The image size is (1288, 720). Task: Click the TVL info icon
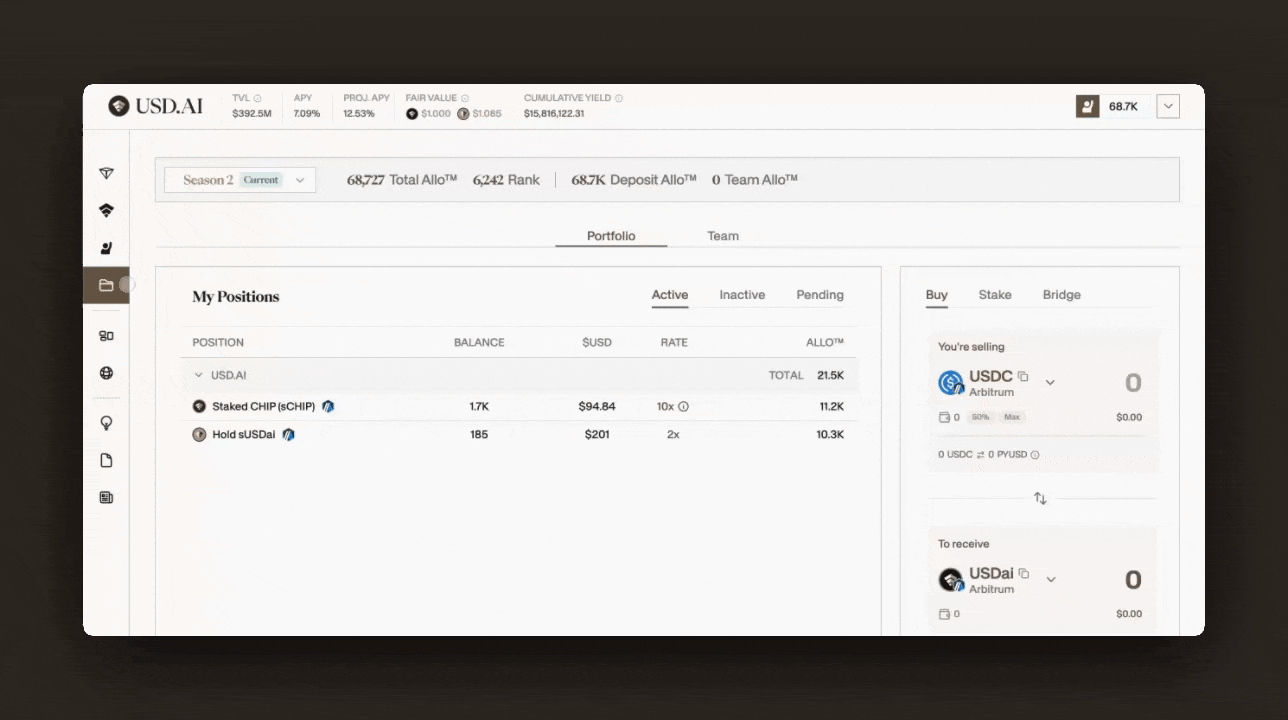[257, 98]
